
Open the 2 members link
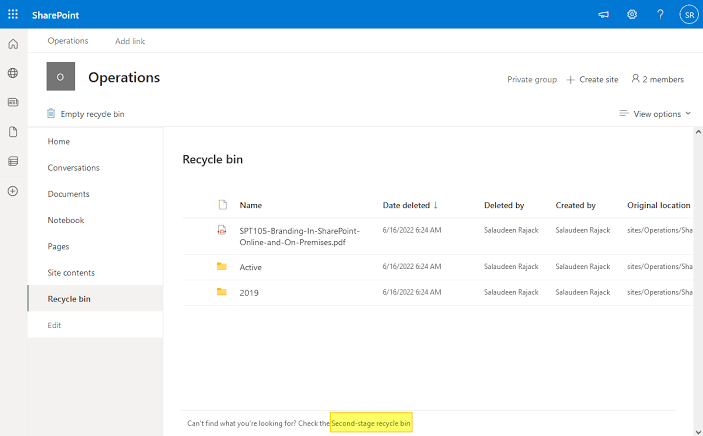point(658,79)
